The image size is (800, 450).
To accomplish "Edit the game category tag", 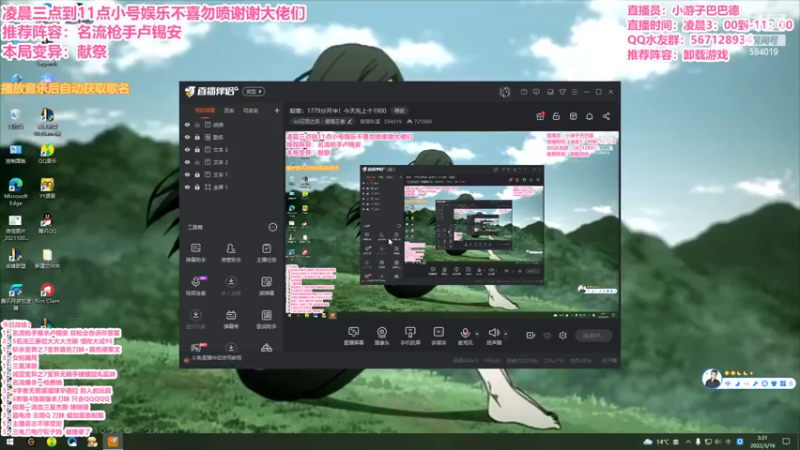I will pyautogui.click(x=322, y=121).
